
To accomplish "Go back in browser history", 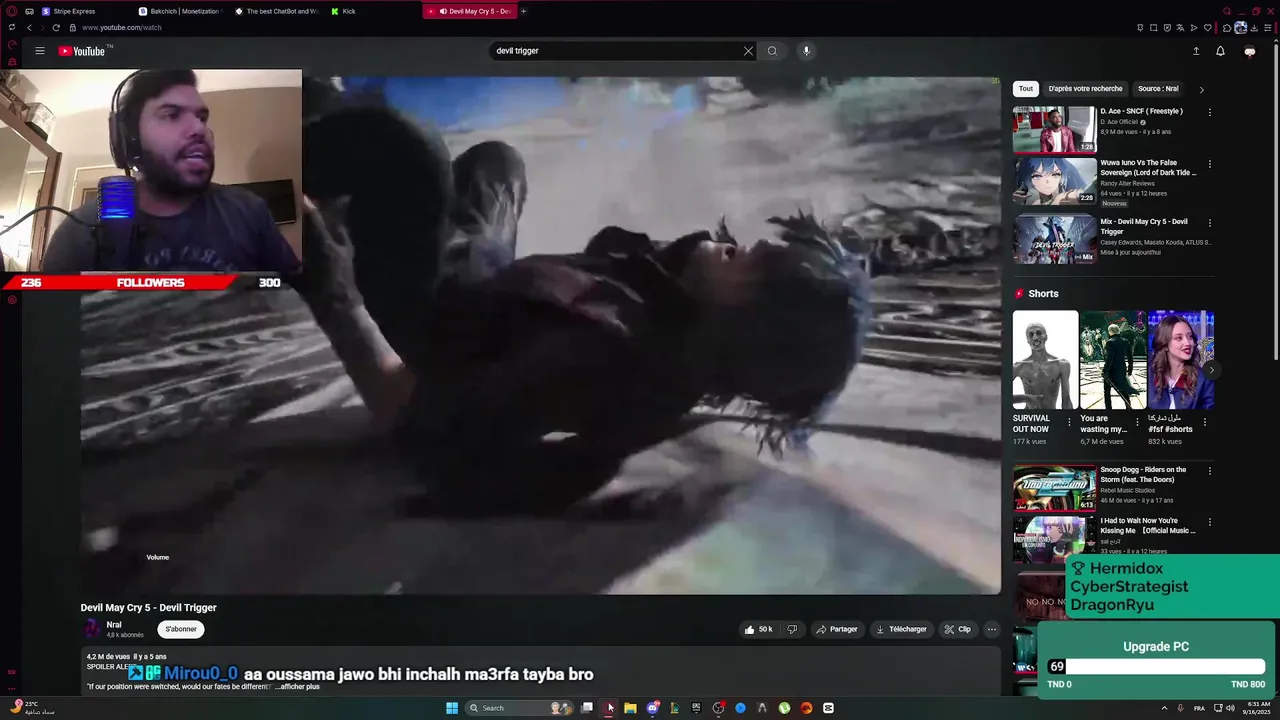I will click(29, 28).
